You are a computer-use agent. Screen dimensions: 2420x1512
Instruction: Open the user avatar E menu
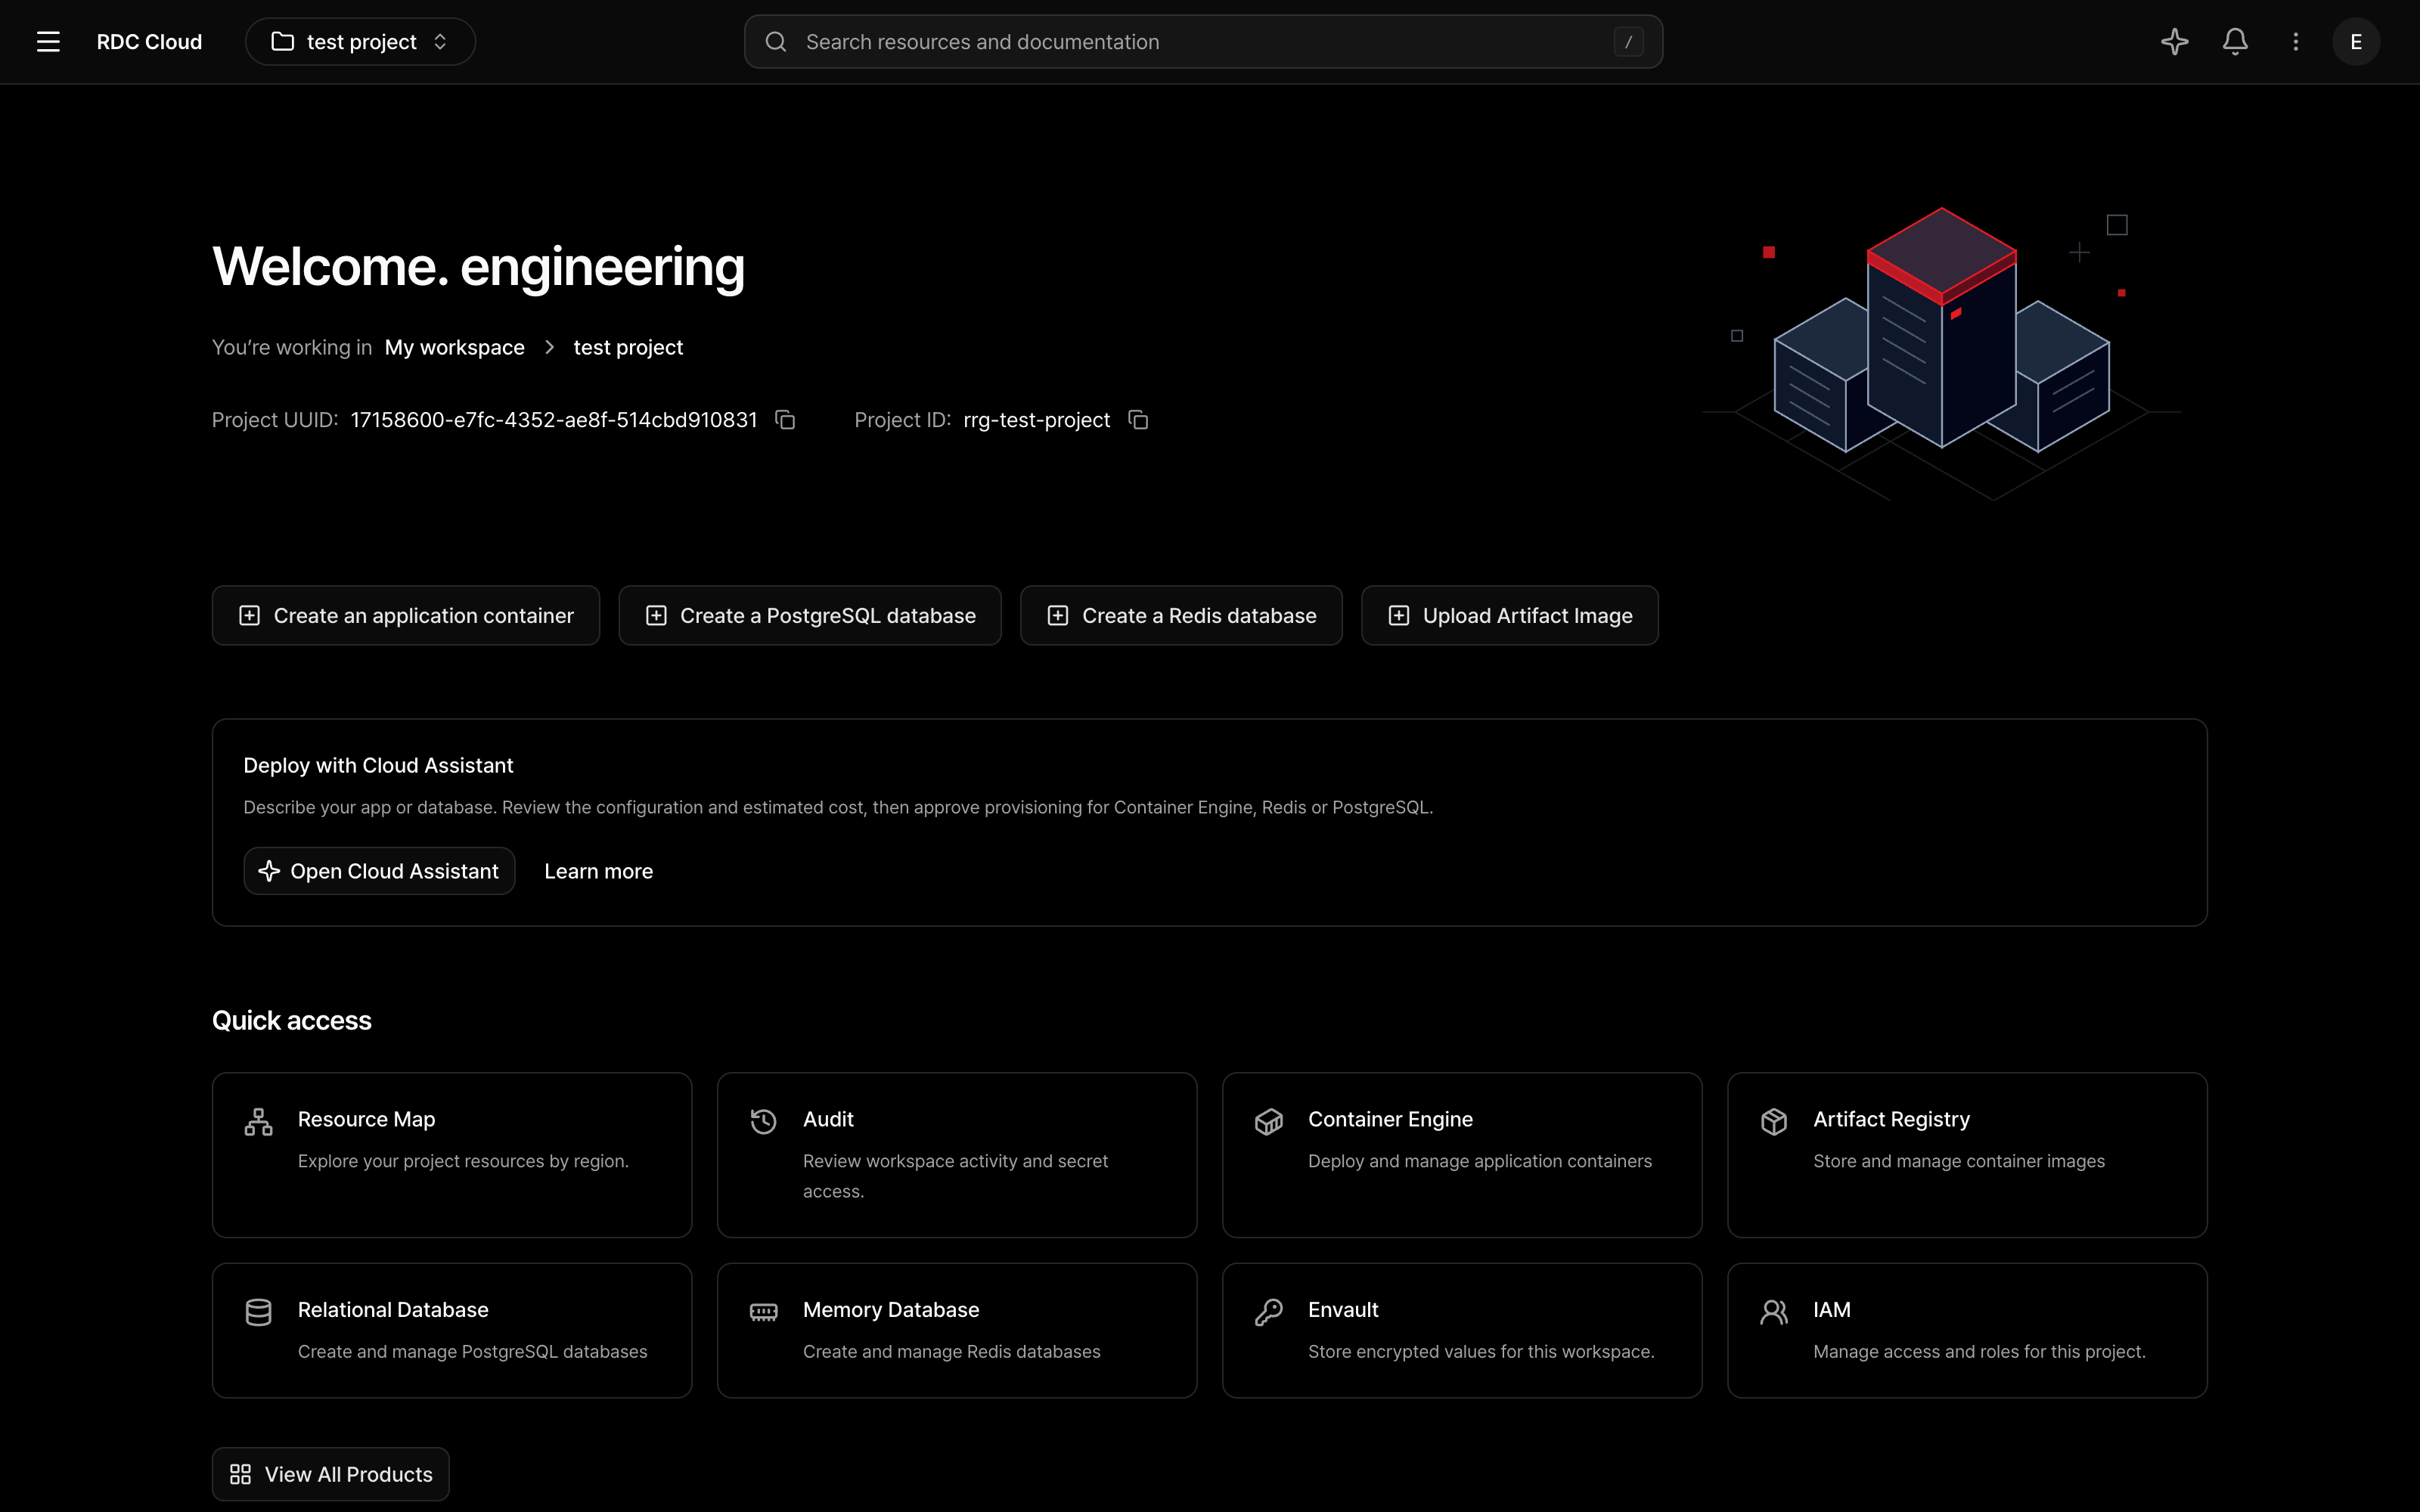pyautogui.click(x=2356, y=42)
